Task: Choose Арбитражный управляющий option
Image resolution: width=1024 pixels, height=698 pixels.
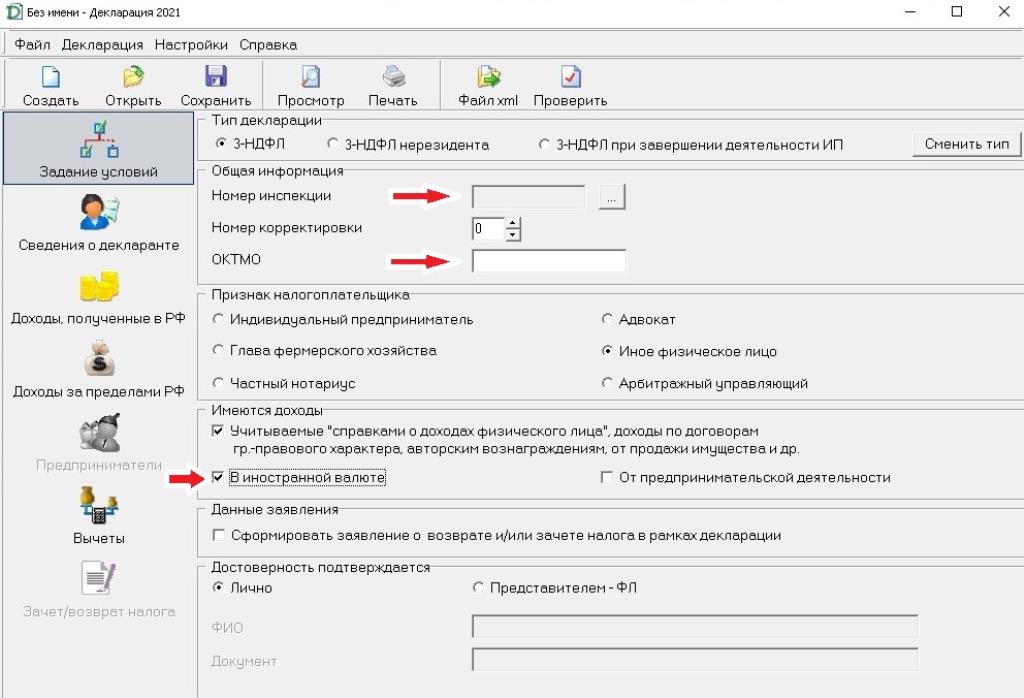Action: (607, 383)
